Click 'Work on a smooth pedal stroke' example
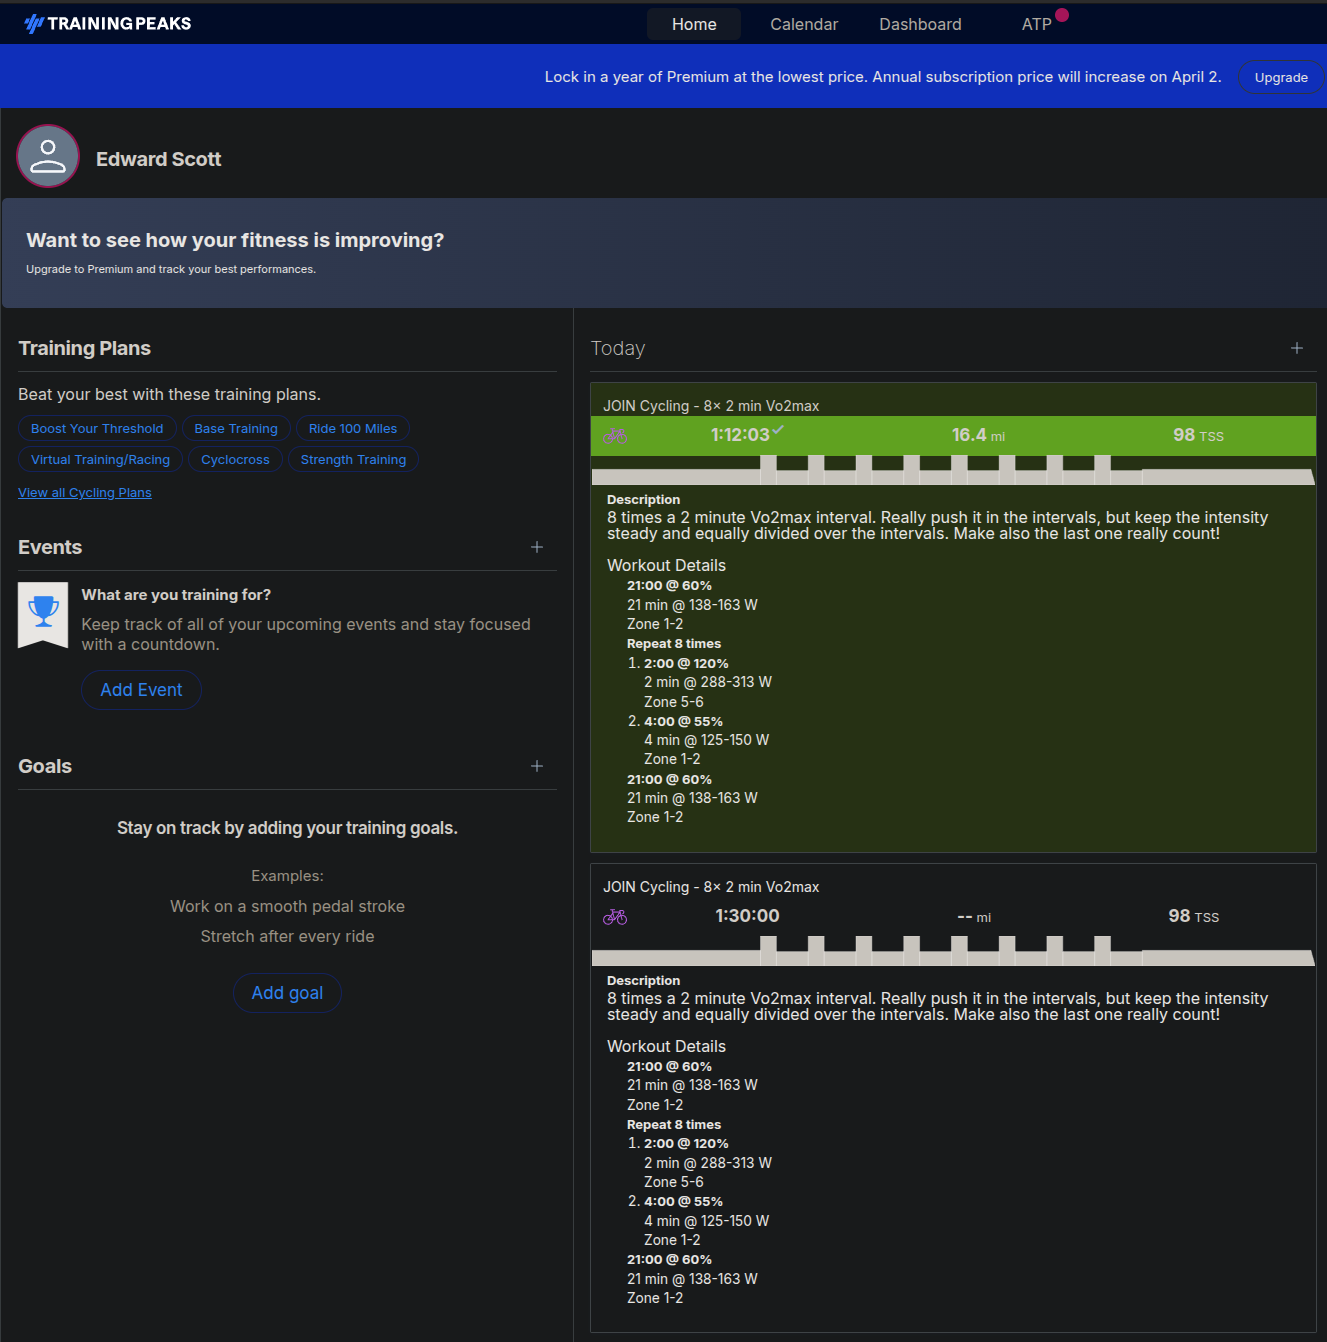 tap(287, 907)
